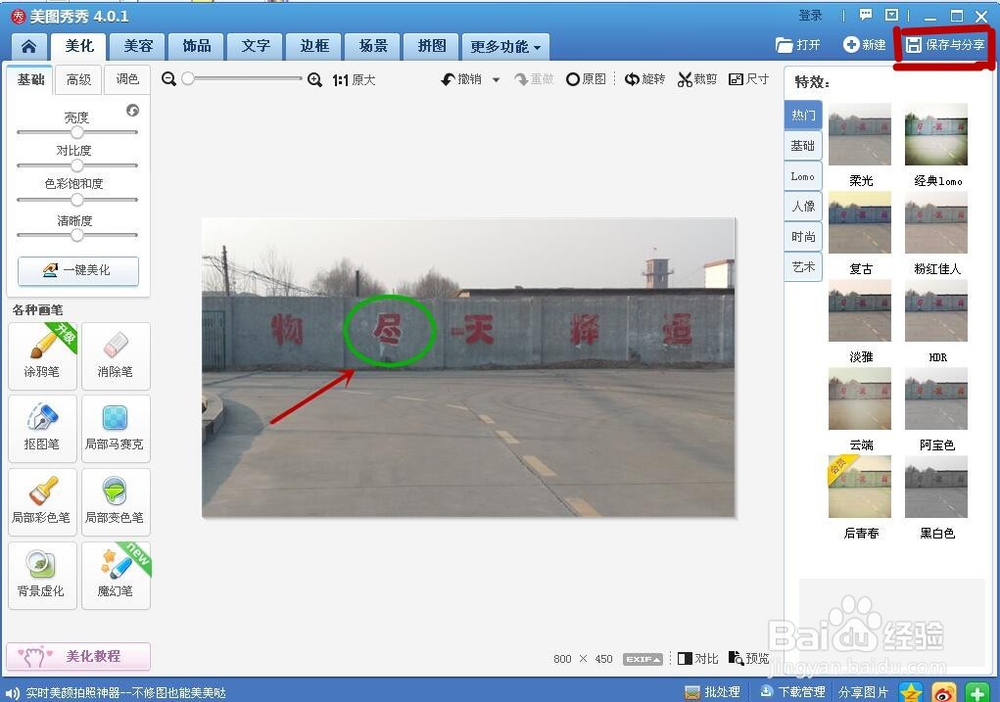Click the 裁剪 crop tool
Image resolution: width=1000 pixels, height=702 pixels.
(x=697, y=79)
